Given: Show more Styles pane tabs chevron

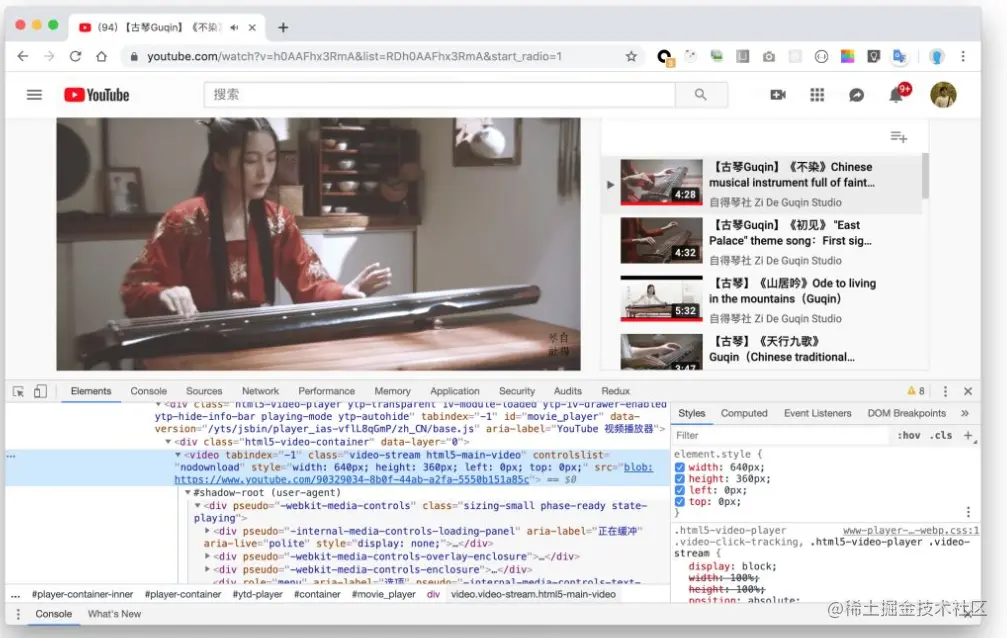Looking at the screenshot, I should (x=965, y=413).
